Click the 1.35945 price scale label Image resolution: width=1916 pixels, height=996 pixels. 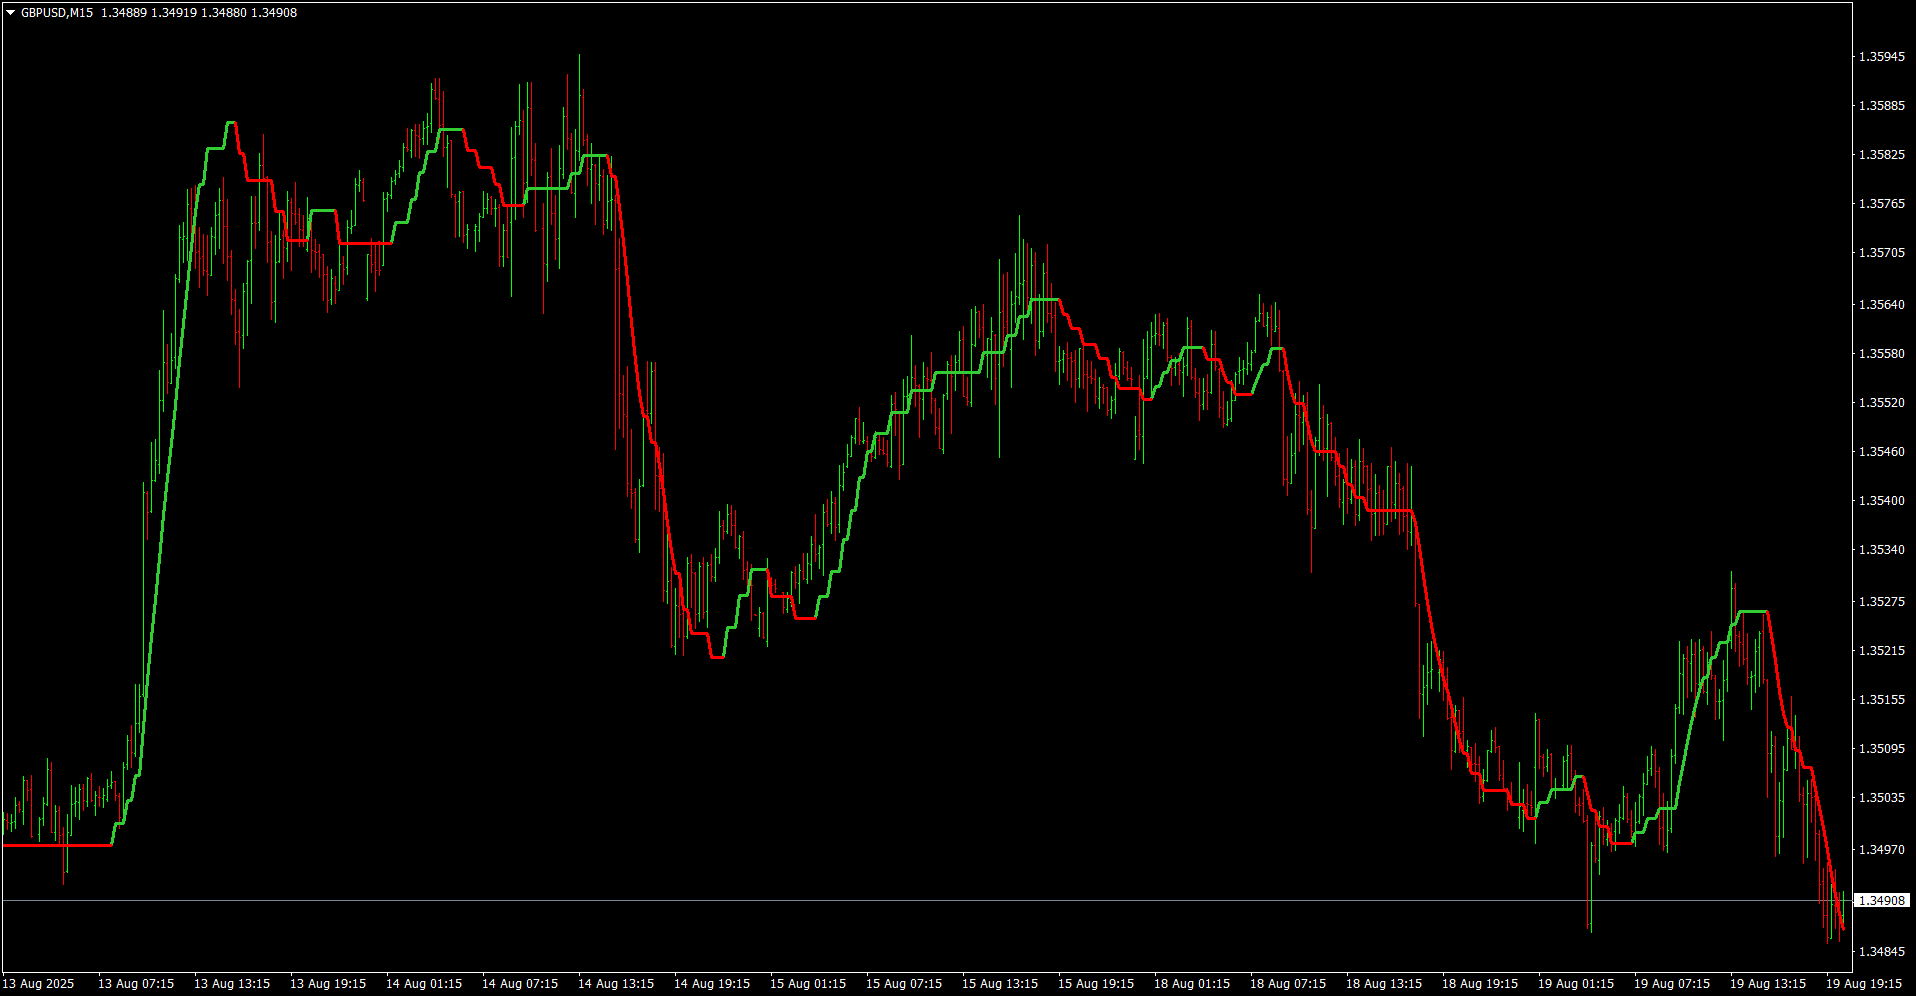(1881, 57)
